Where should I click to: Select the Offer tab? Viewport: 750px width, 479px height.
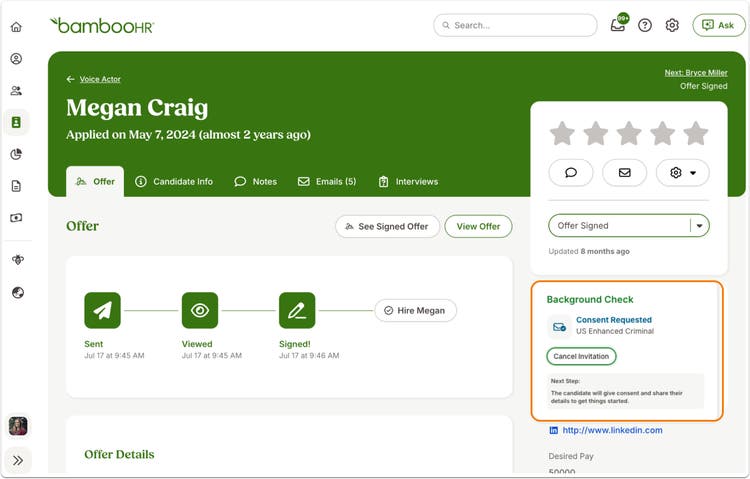pos(95,182)
